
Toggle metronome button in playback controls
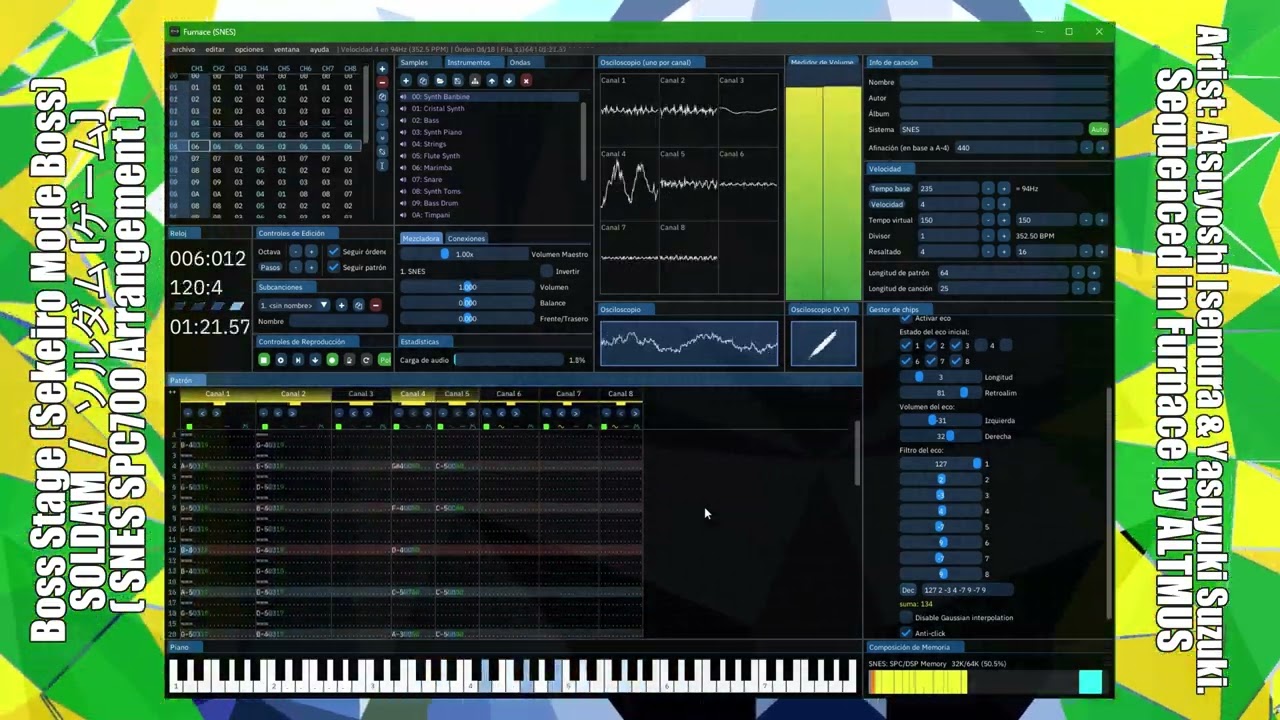349,360
